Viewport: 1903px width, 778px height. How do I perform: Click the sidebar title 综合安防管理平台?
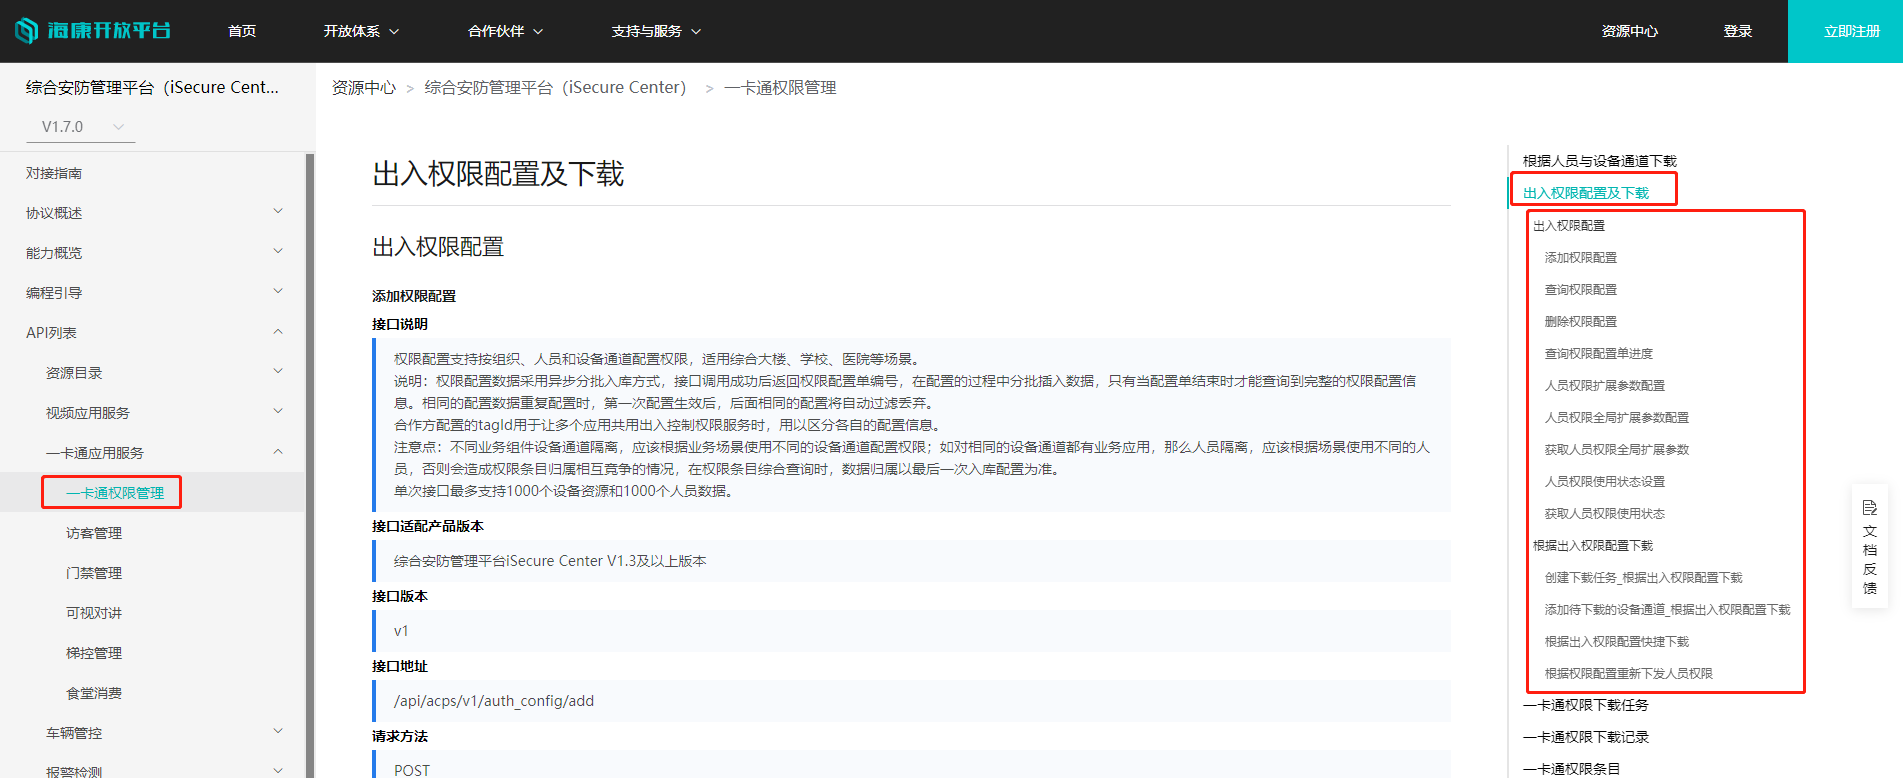coord(152,88)
